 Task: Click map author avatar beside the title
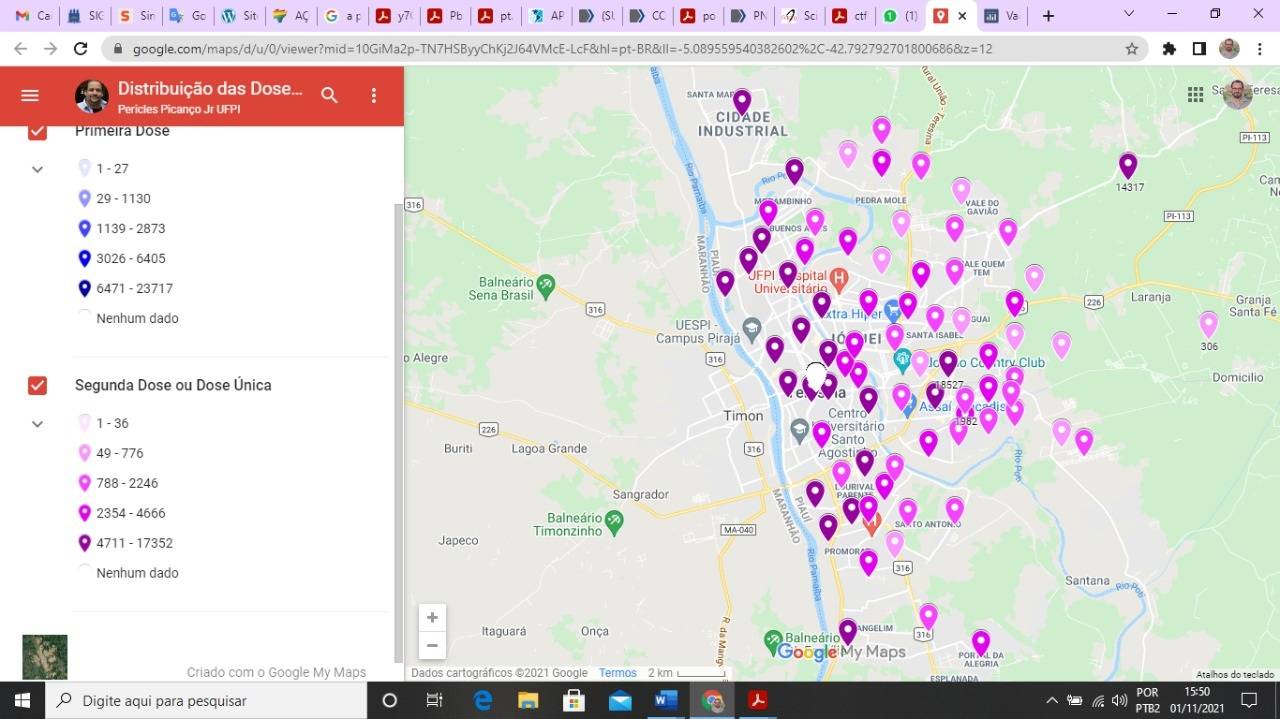[x=92, y=96]
